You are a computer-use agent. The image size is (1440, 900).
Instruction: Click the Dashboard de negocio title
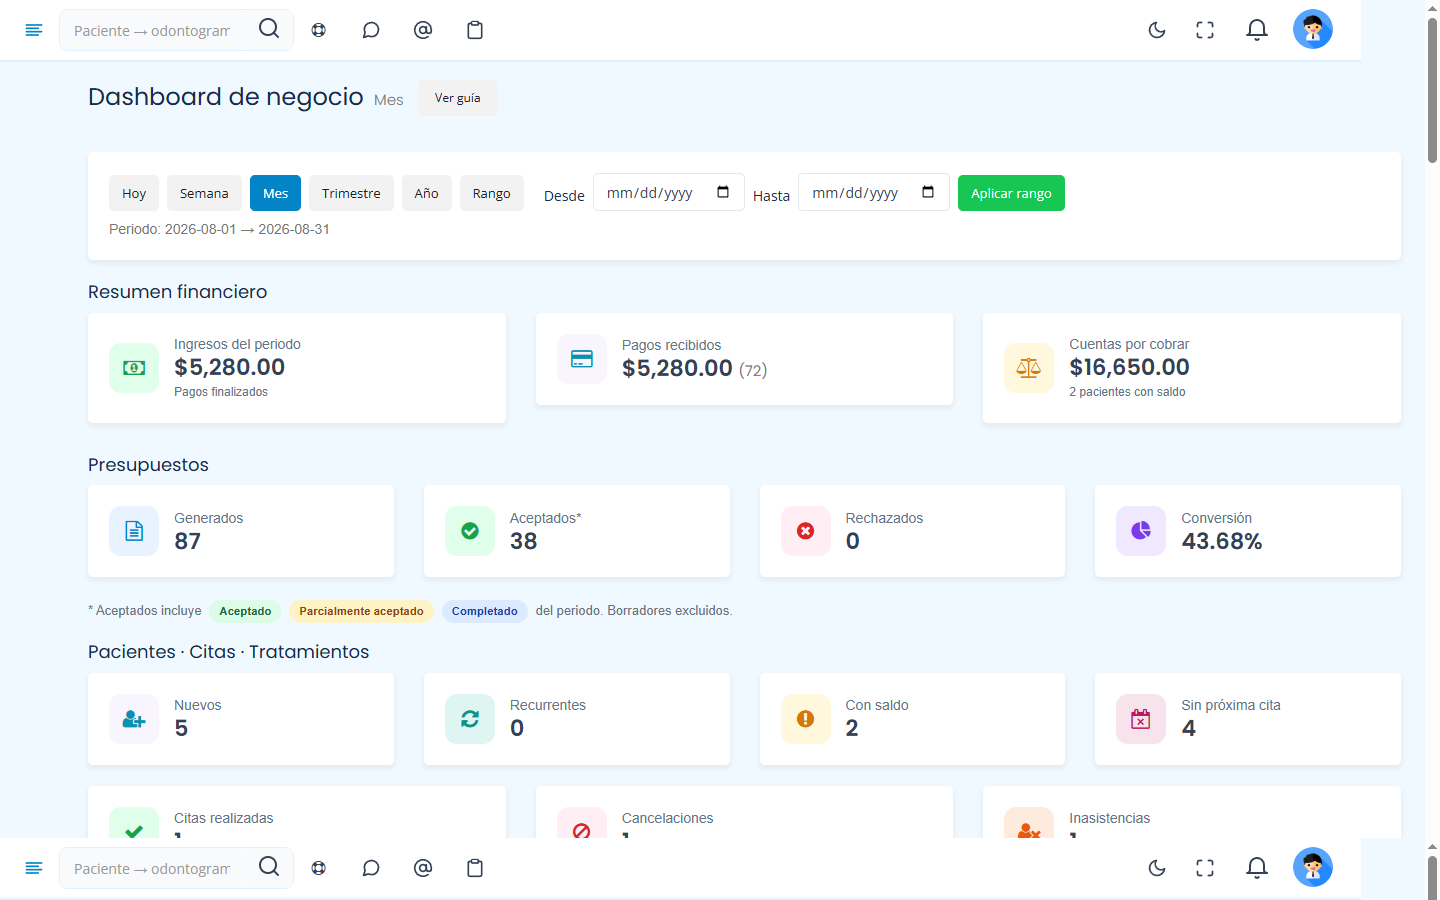(226, 97)
